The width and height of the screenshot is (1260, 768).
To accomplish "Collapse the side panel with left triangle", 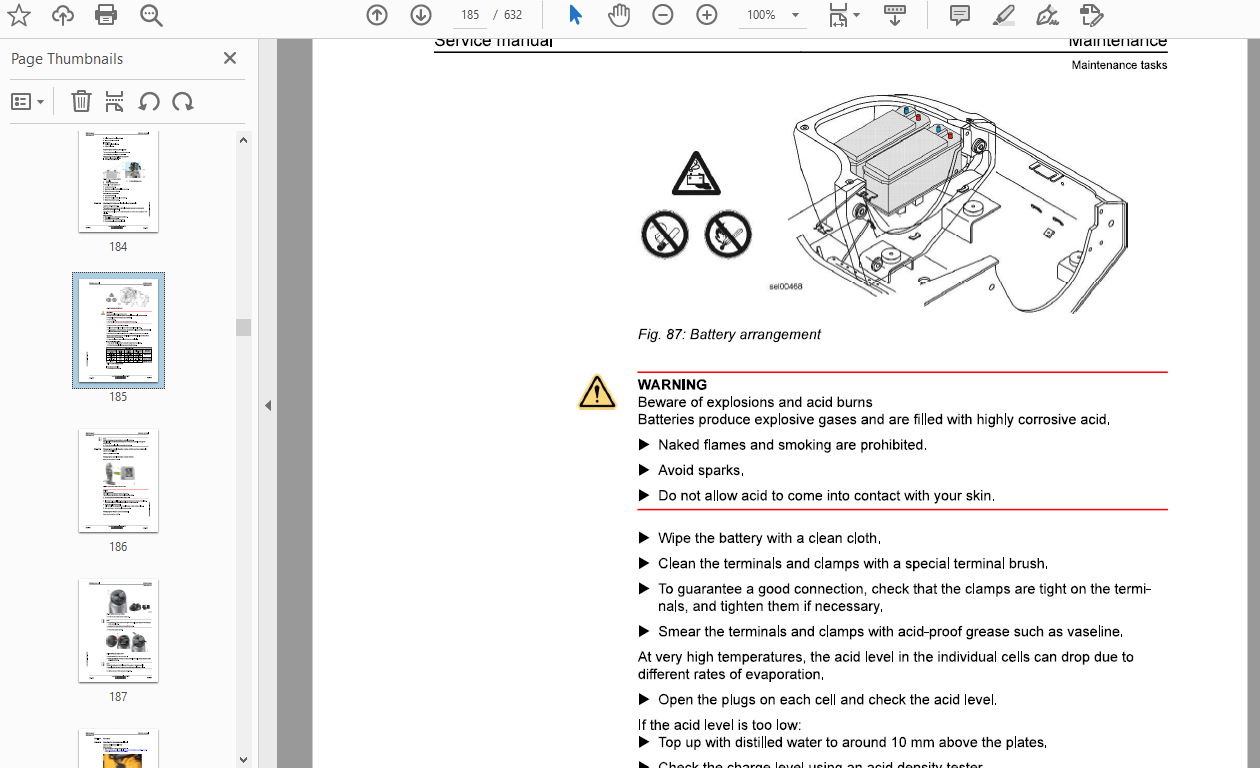I will click(x=268, y=405).
